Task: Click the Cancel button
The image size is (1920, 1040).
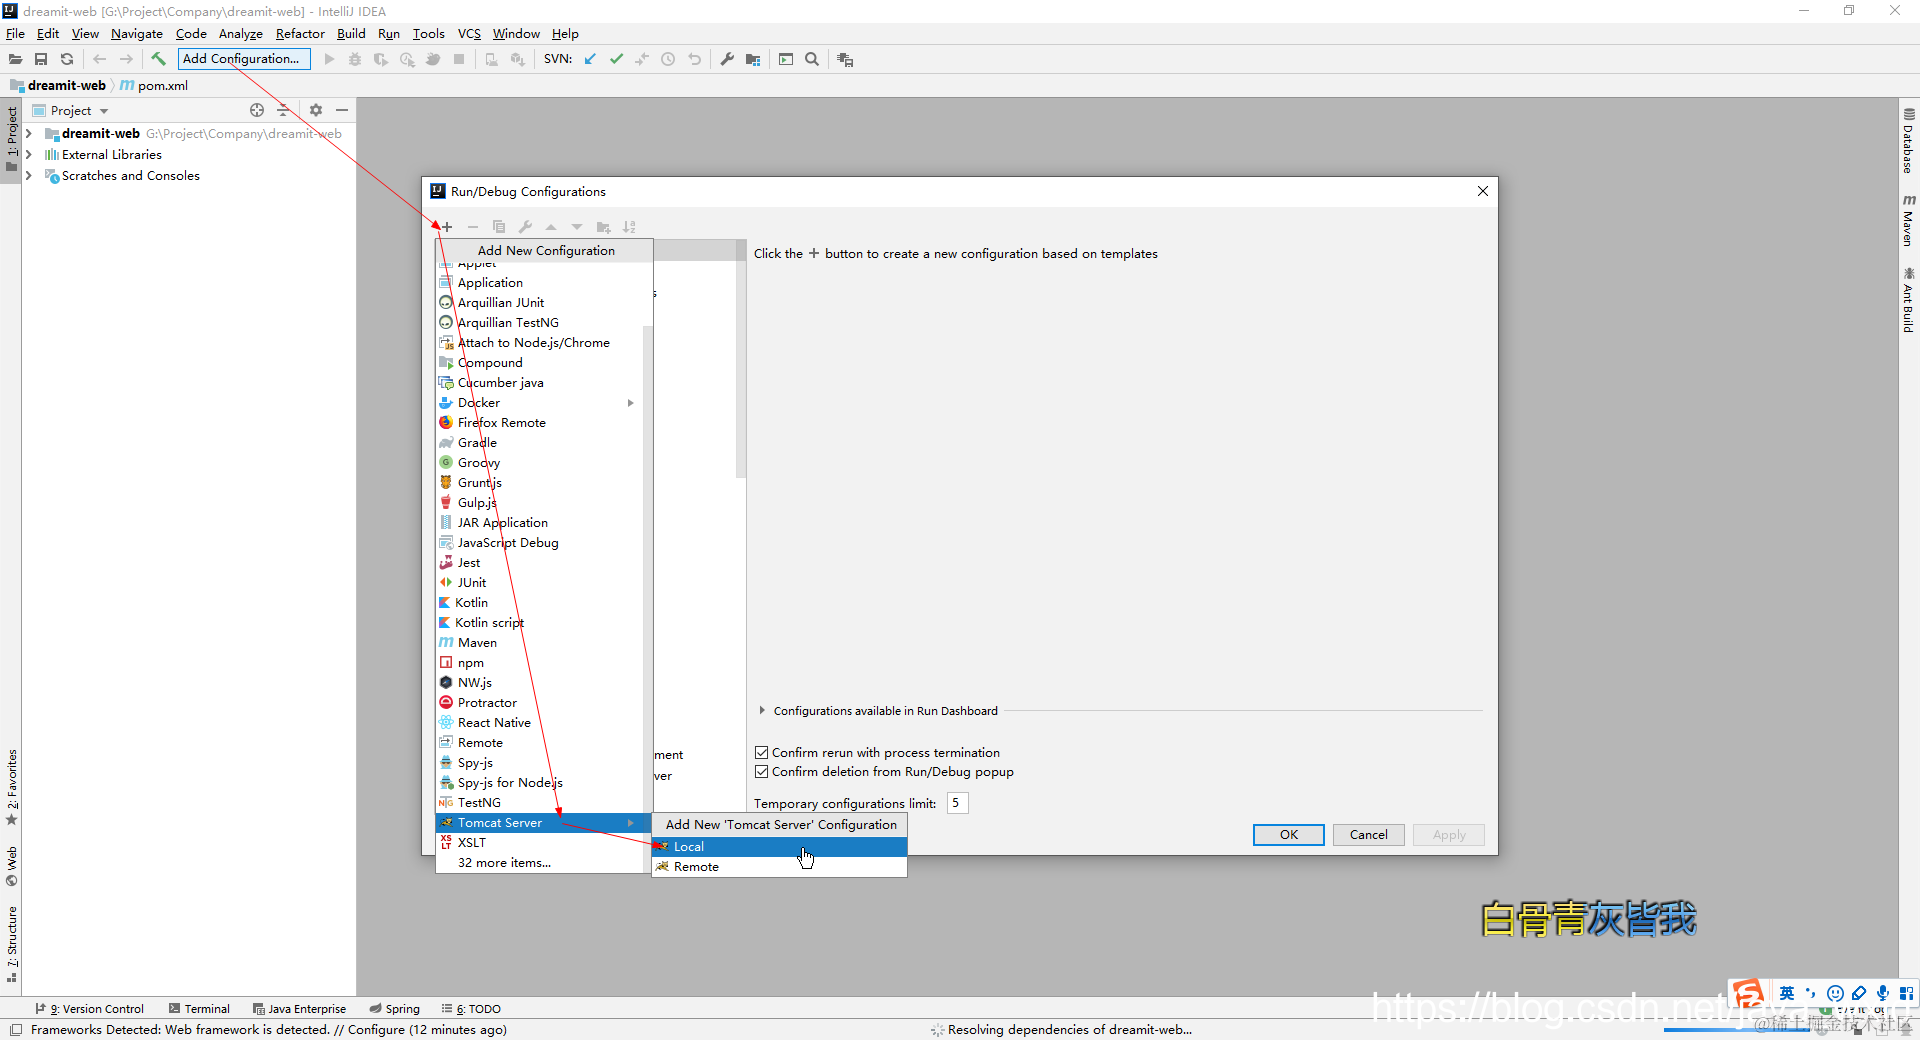Action: 1369,835
